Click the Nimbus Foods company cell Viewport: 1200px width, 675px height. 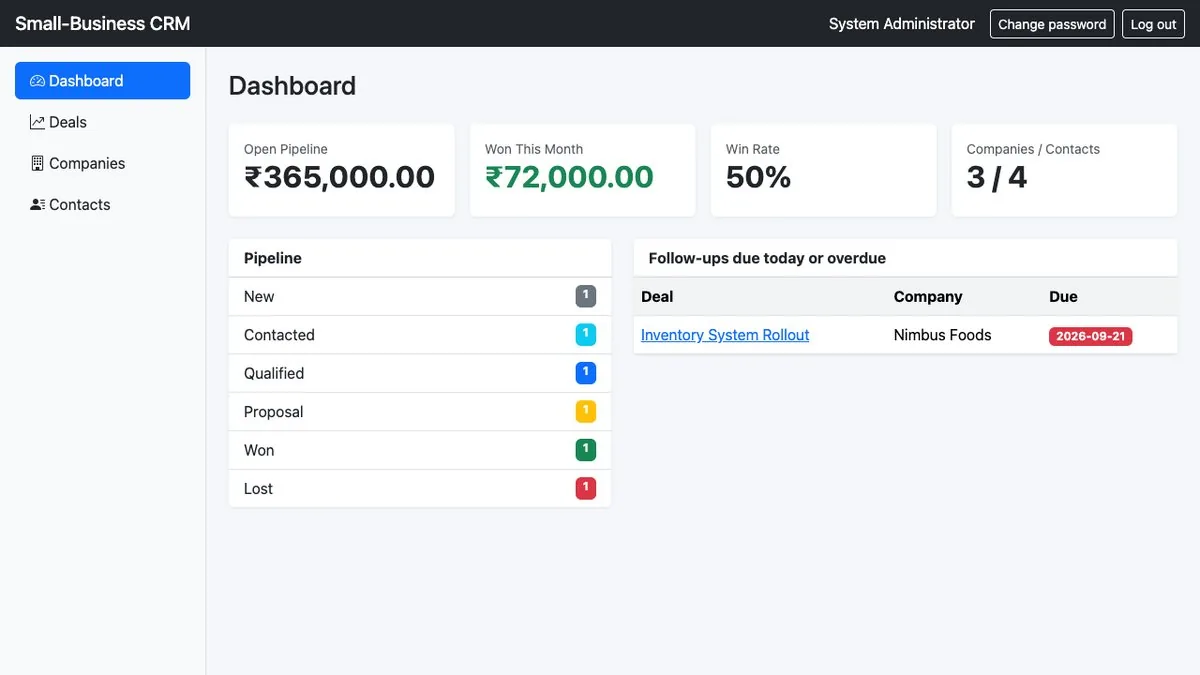click(943, 335)
